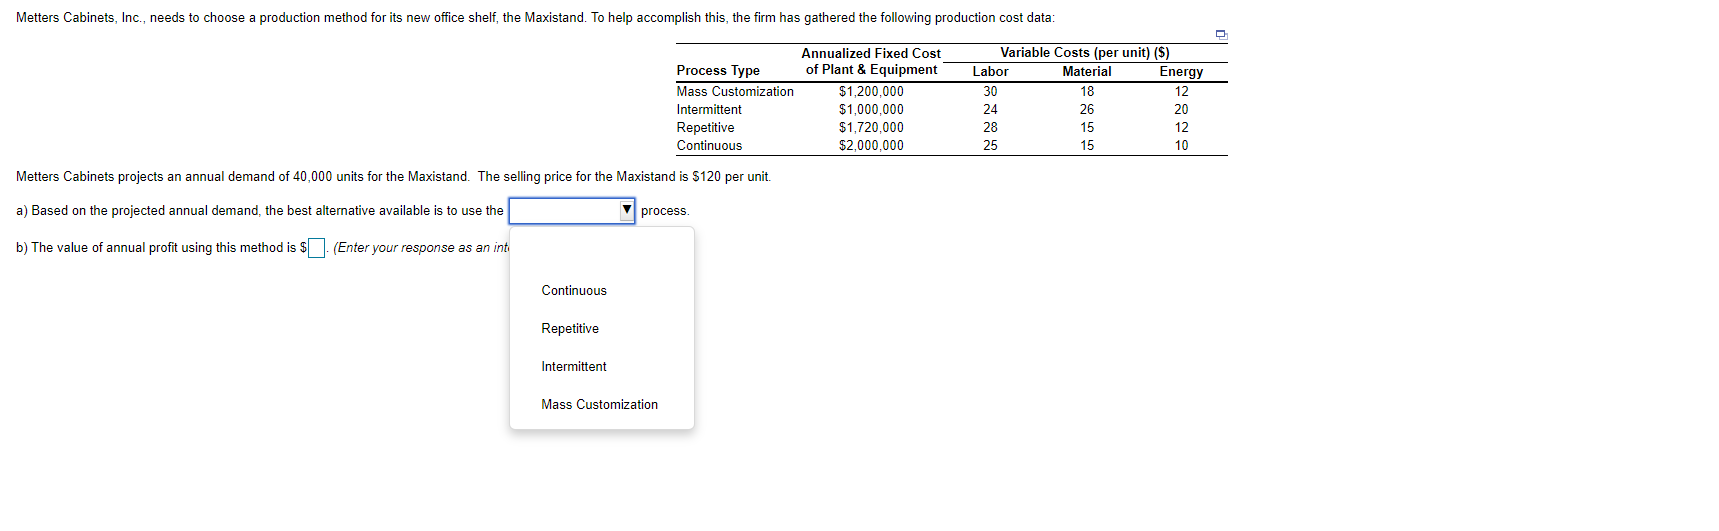The image size is (1719, 531).
Task: Click the Variable Costs (per unit) header
Action: [1085, 52]
